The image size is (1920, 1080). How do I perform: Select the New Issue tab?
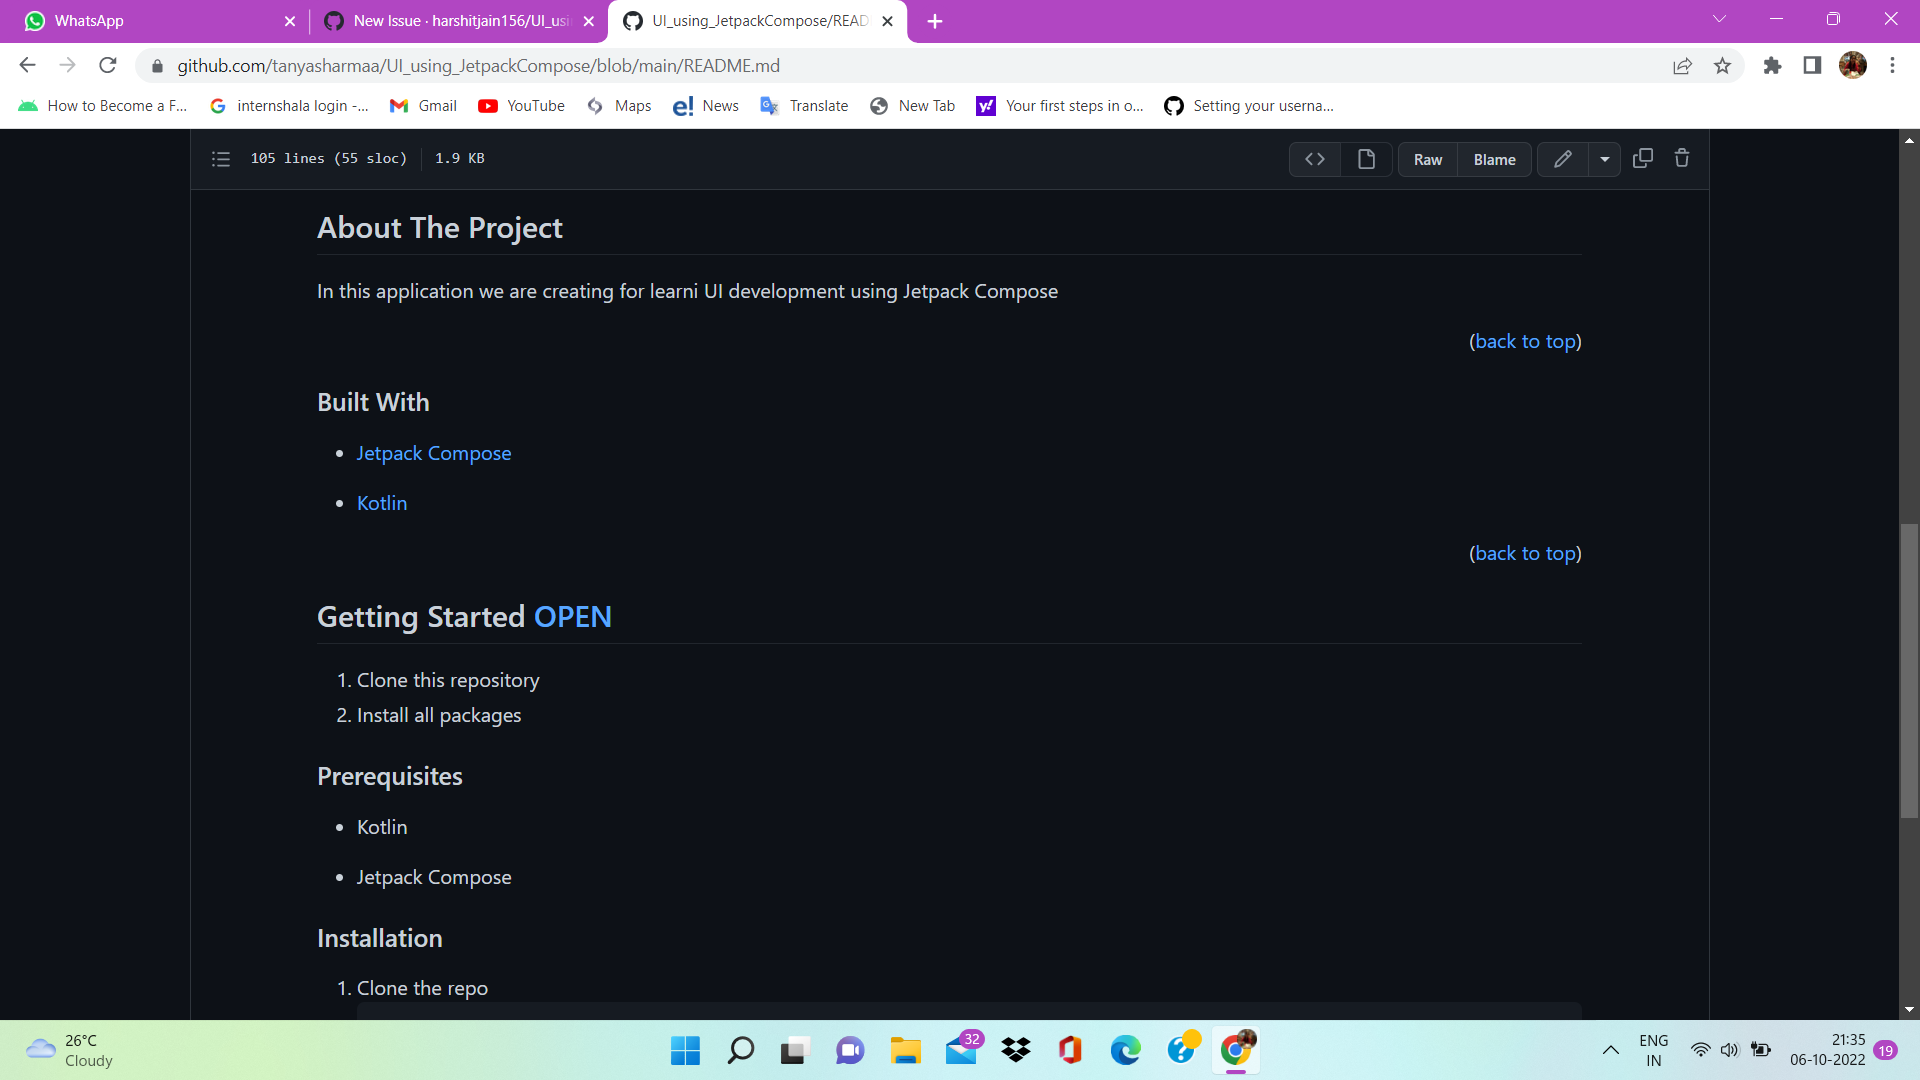[450, 20]
